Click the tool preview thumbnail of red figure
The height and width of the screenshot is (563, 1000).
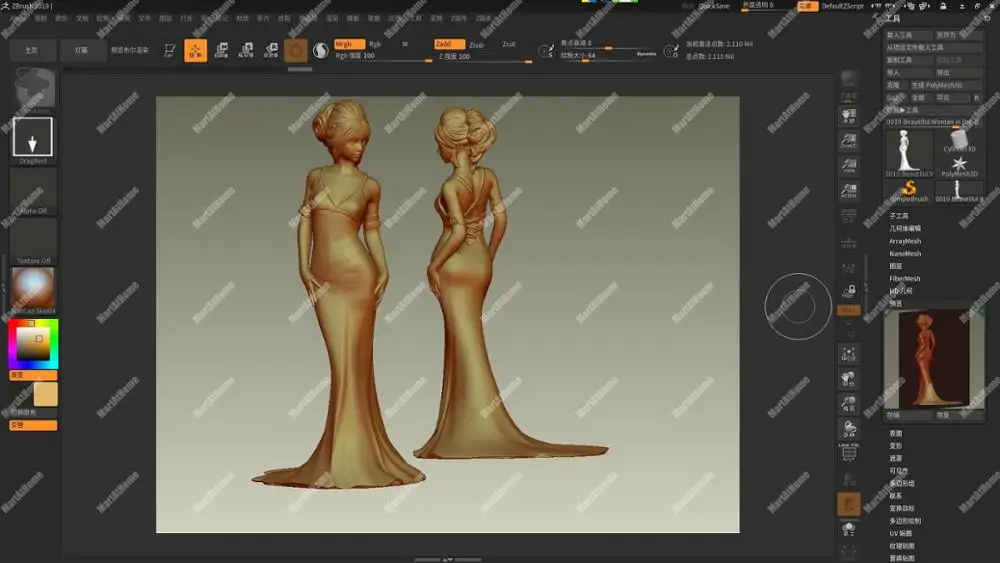pyautogui.click(x=933, y=358)
